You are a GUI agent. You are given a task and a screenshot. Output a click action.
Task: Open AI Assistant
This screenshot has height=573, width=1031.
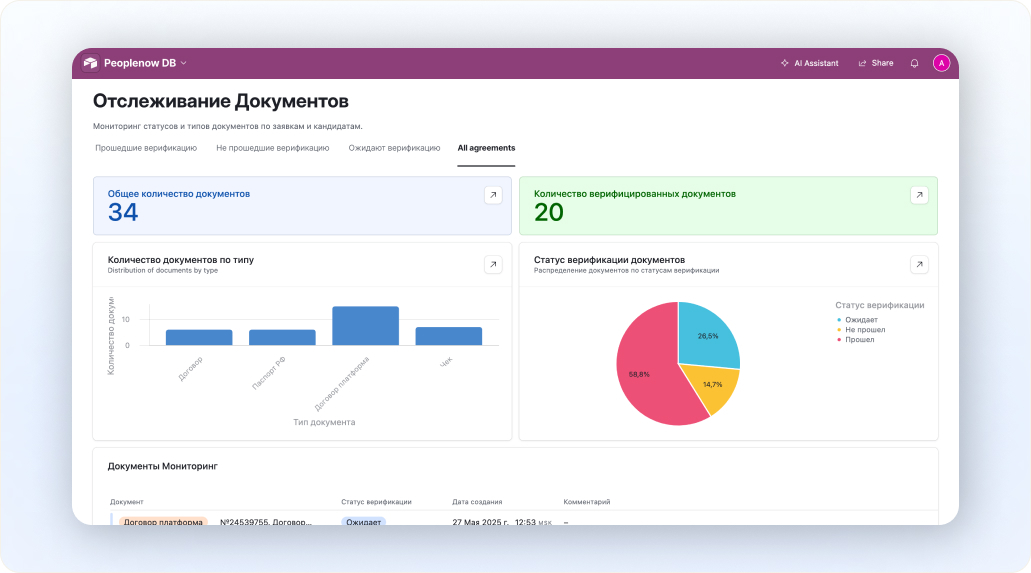click(809, 63)
